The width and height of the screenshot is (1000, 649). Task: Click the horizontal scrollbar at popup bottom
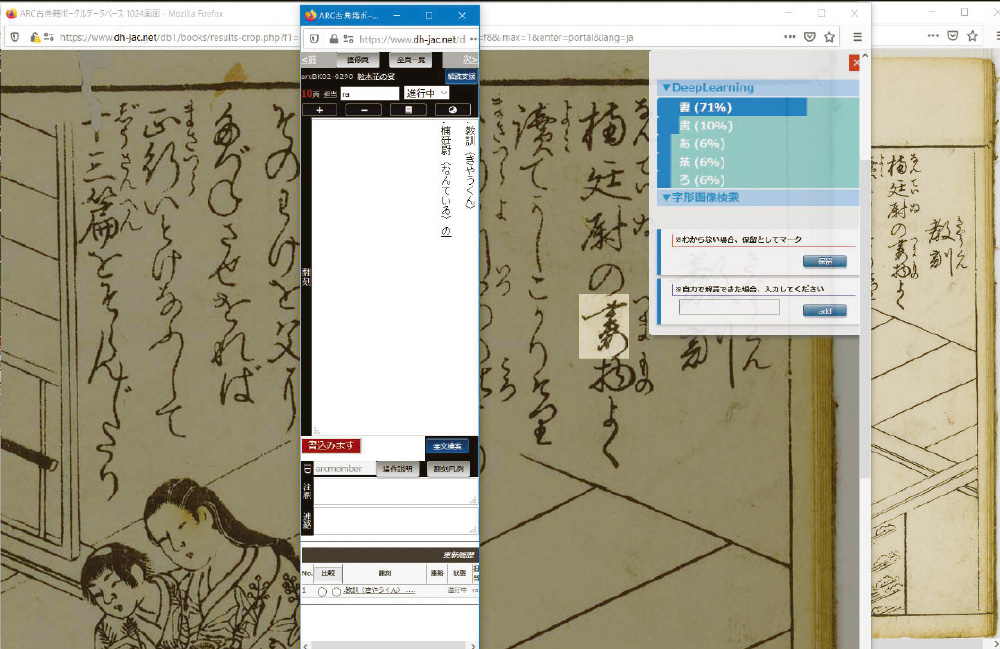click(x=390, y=645)
